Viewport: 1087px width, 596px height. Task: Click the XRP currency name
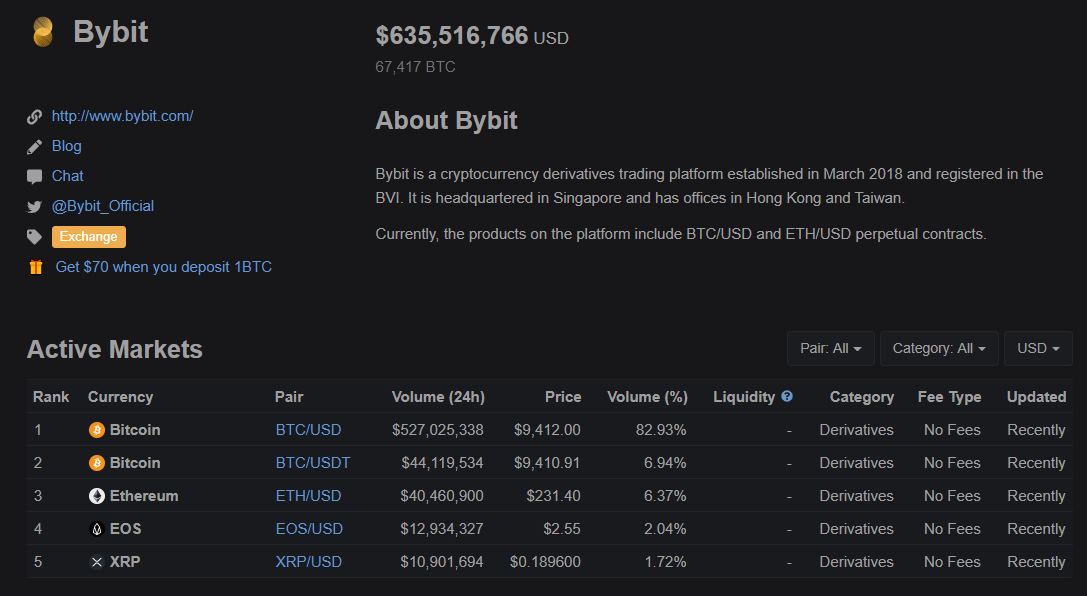(x=125, y=562)
